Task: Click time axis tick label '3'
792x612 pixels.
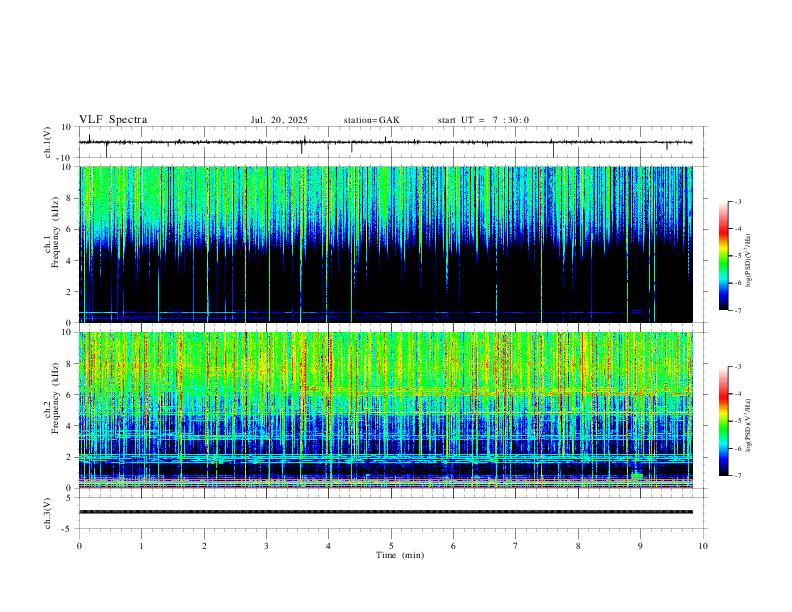Action: pyautogui.click(x=266, y=546)
